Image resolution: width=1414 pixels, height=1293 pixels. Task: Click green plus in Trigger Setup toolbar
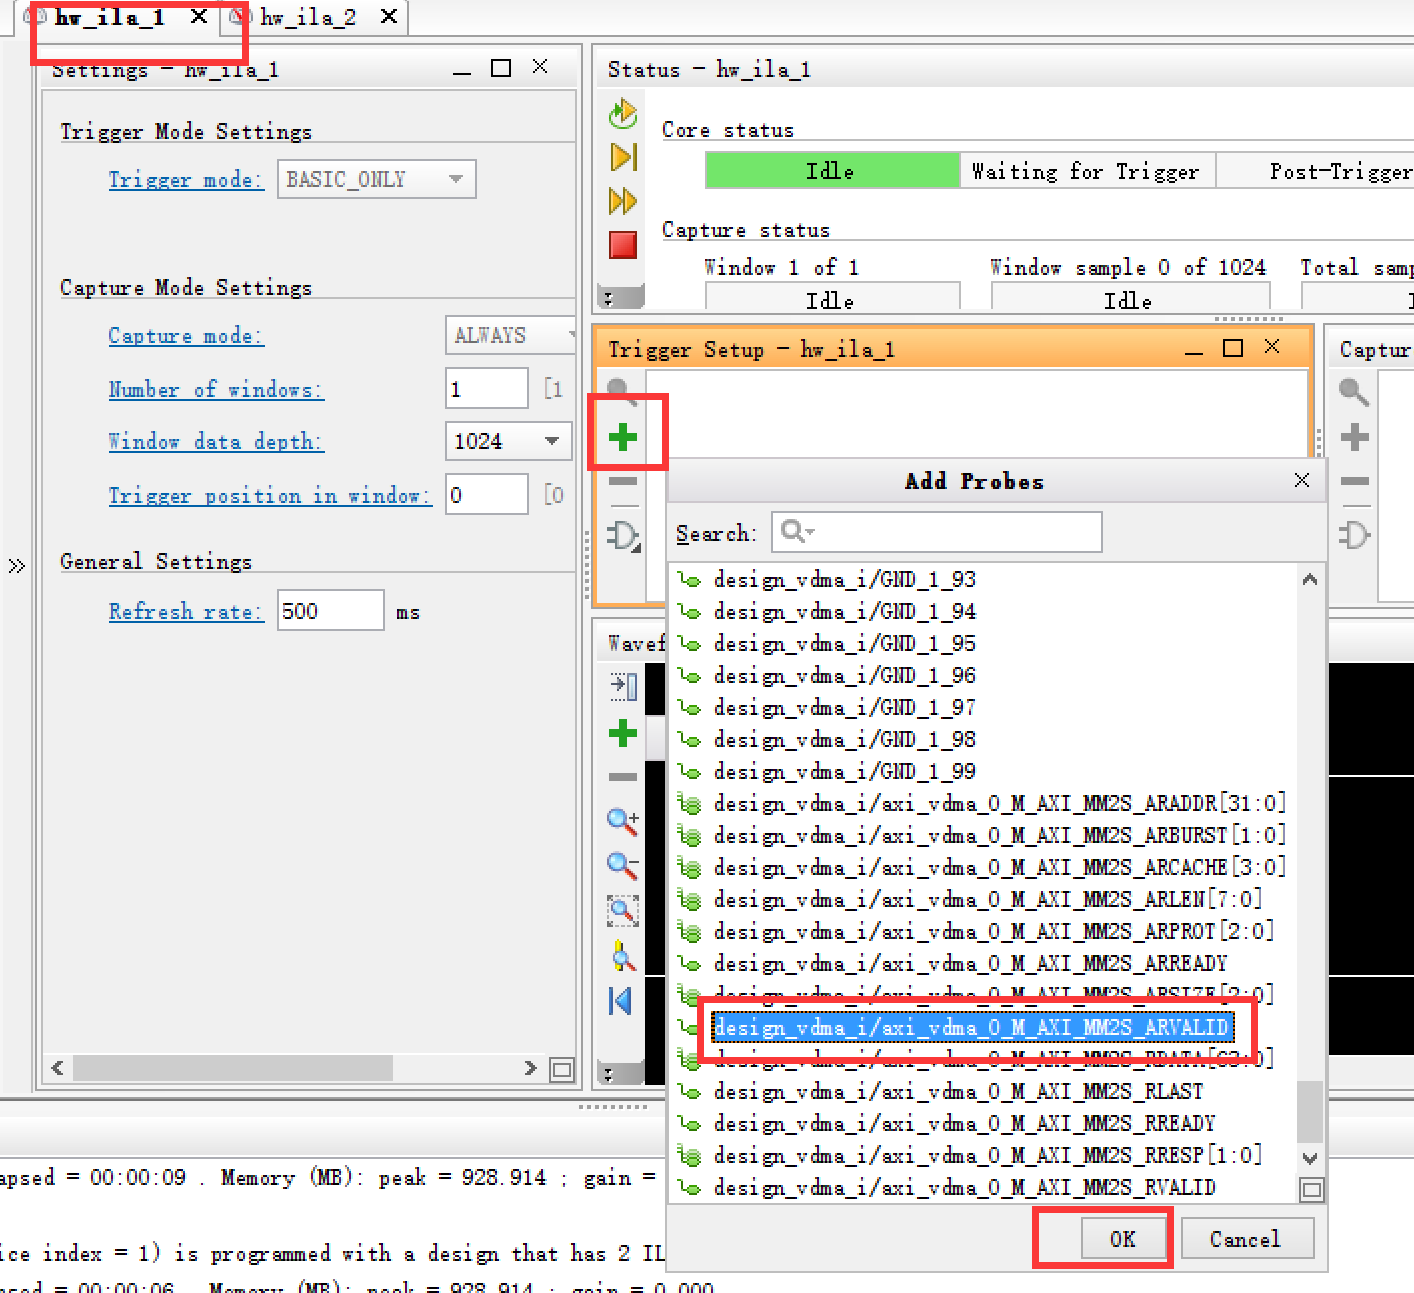623,436
